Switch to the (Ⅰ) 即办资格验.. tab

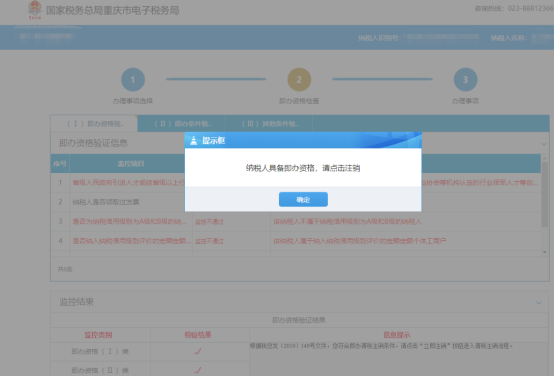click(x=94, y=124)
